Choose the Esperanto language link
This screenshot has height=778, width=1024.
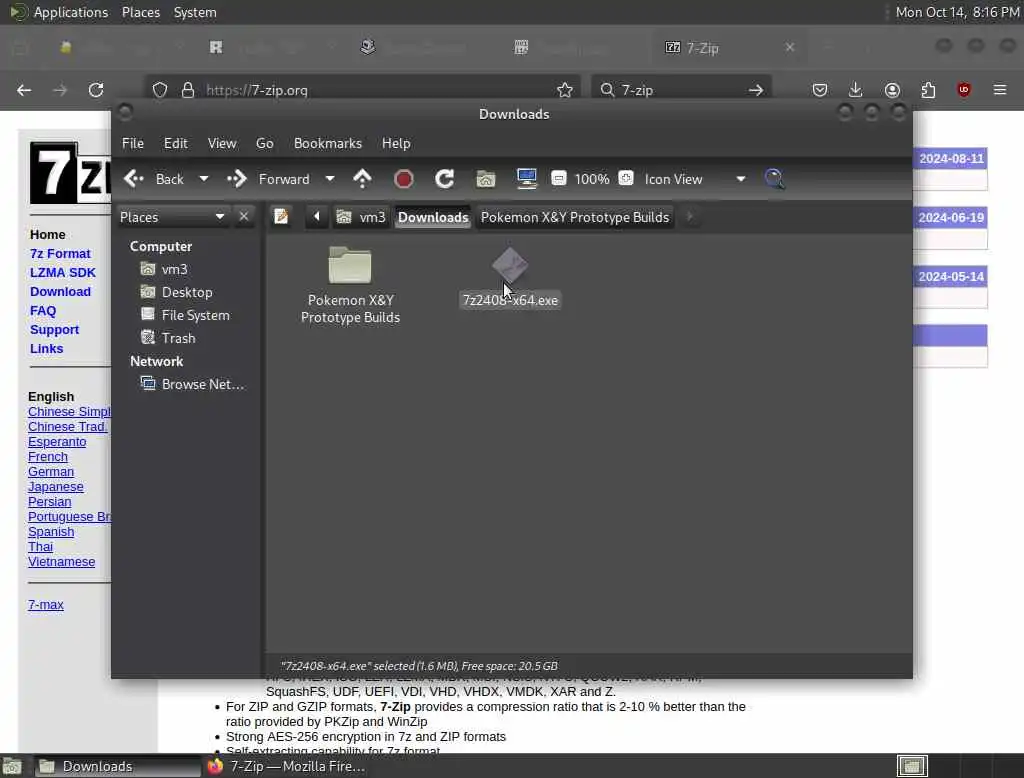(57, 442)
